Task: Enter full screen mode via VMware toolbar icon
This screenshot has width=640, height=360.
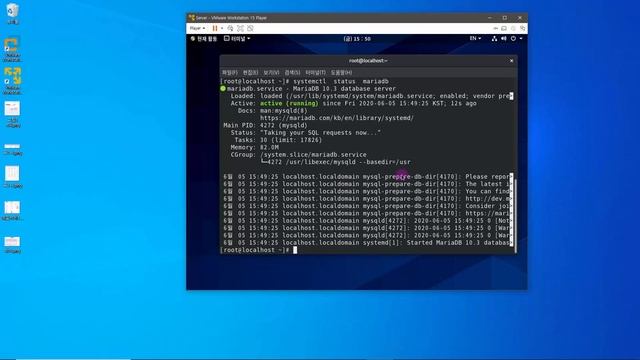Action: point(240,28)
